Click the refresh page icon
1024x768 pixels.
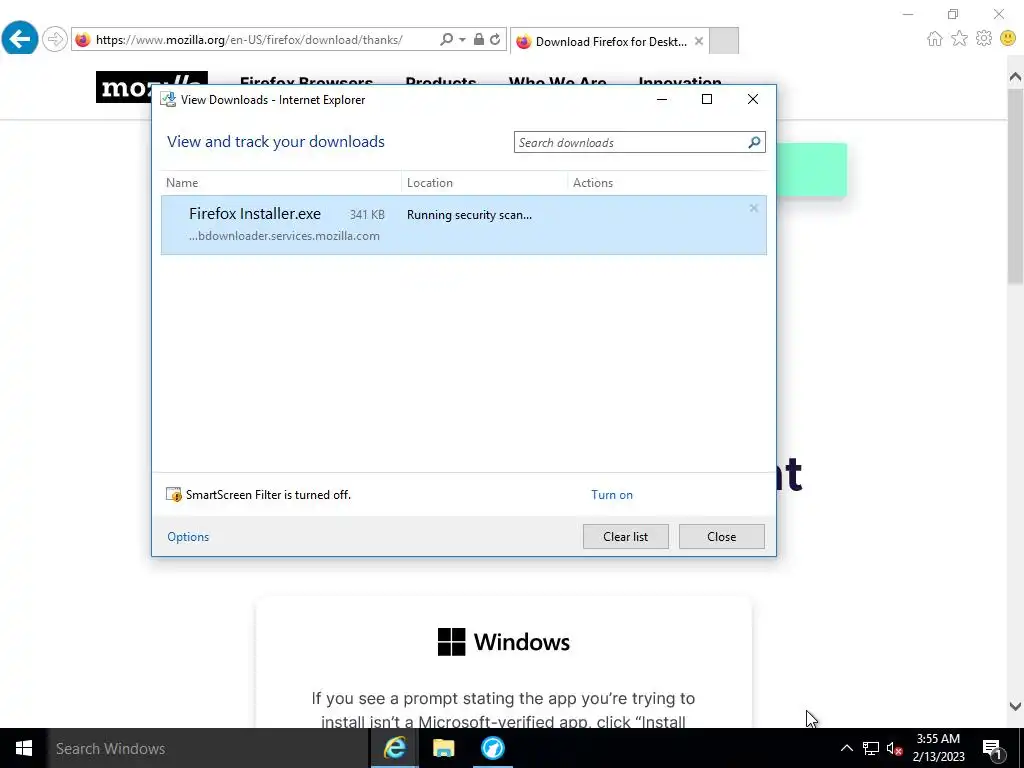(x=495, y=39)
